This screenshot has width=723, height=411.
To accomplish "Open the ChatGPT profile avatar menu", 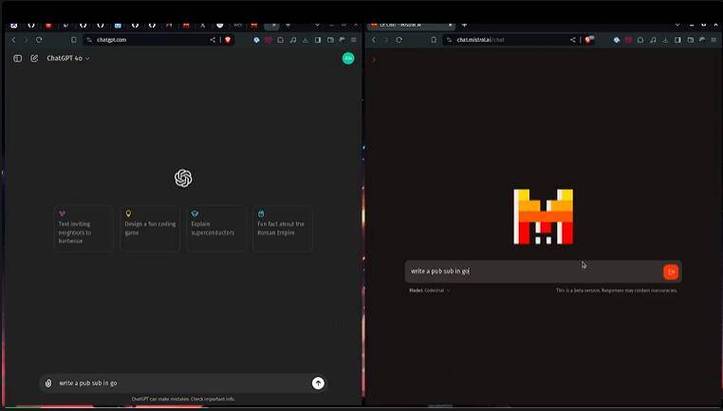I will pos(348,58).
